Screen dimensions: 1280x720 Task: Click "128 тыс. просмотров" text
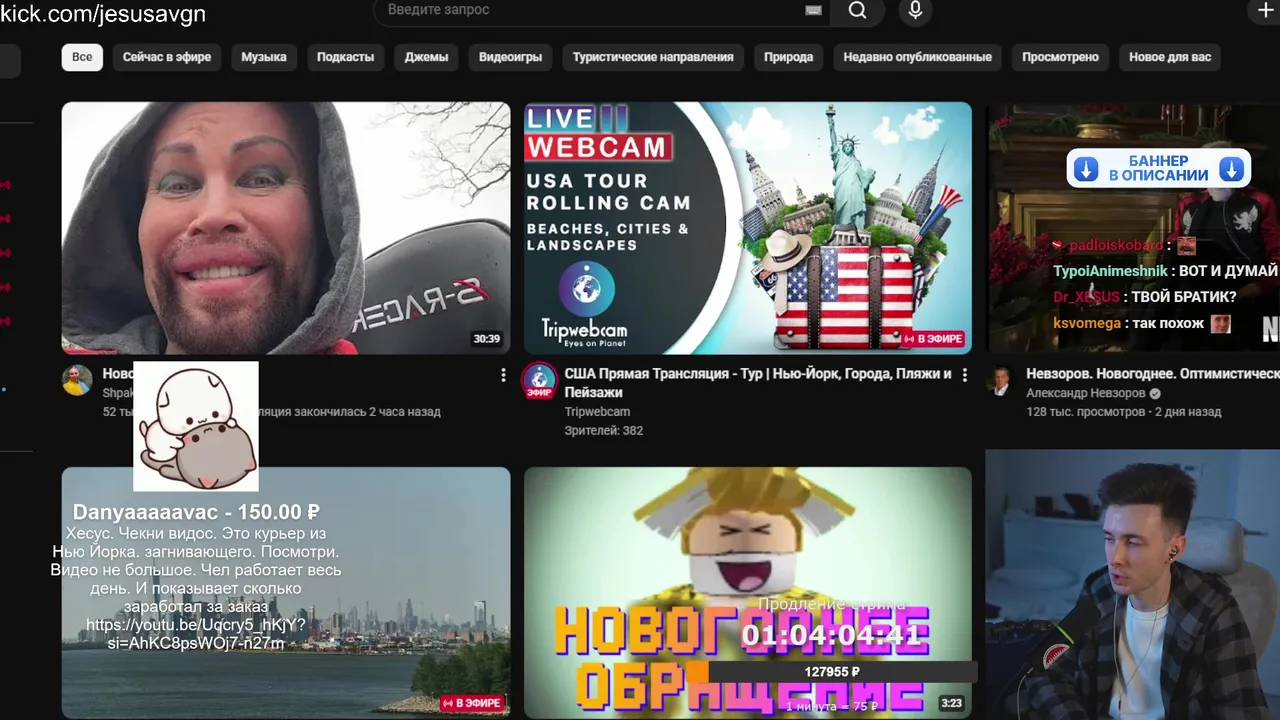pyautogui.click(x=1085, y=412)
